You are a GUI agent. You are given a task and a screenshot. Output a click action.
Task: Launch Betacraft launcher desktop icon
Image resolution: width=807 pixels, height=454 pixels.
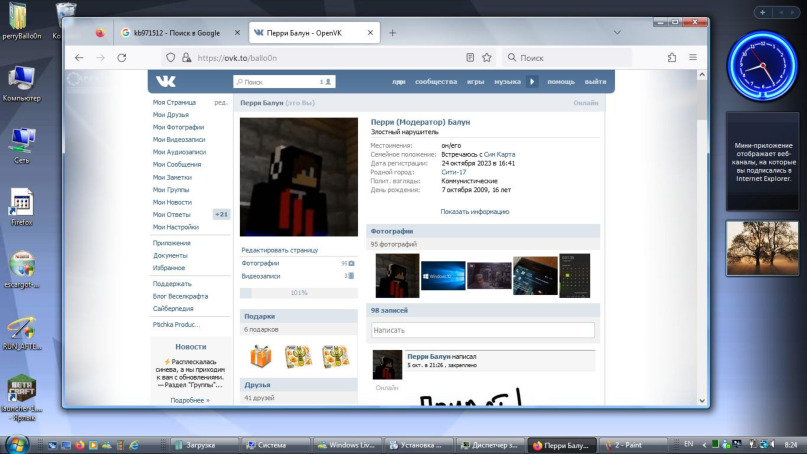coord(21,388)
